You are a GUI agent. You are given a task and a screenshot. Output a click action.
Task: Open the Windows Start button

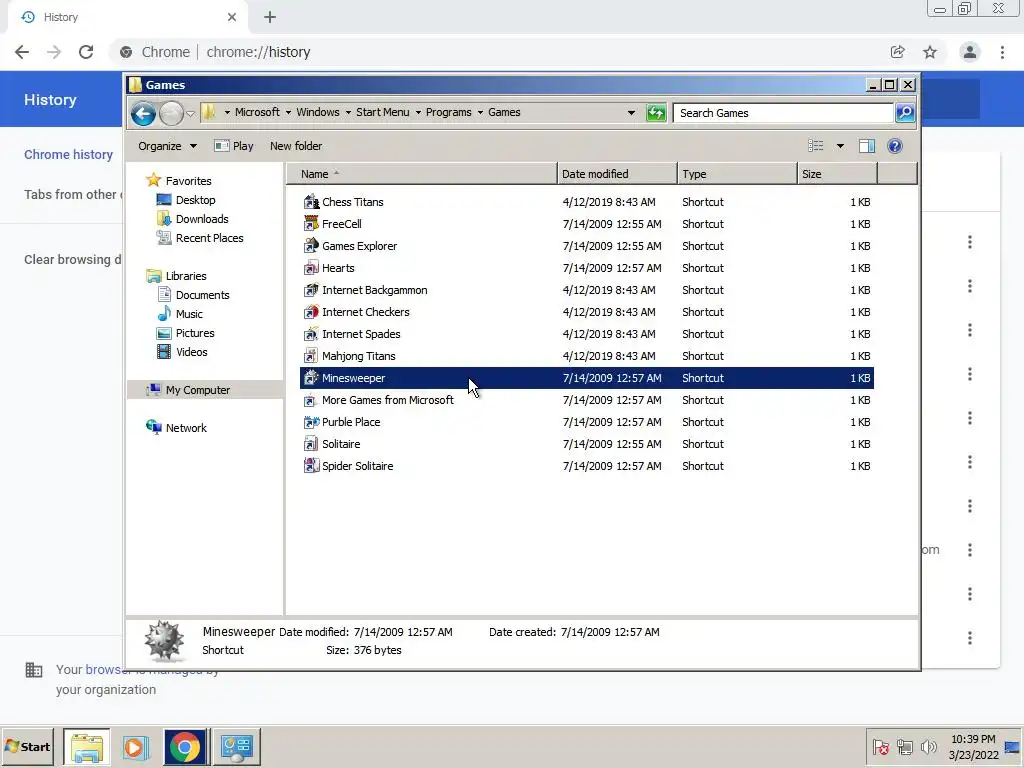(28, 746)
